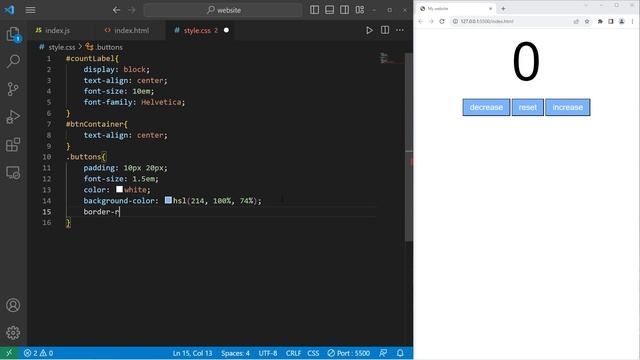Open the editor More Actions ellipsis
The width and height of the screenshot is (640, 360).
[400, 30]
